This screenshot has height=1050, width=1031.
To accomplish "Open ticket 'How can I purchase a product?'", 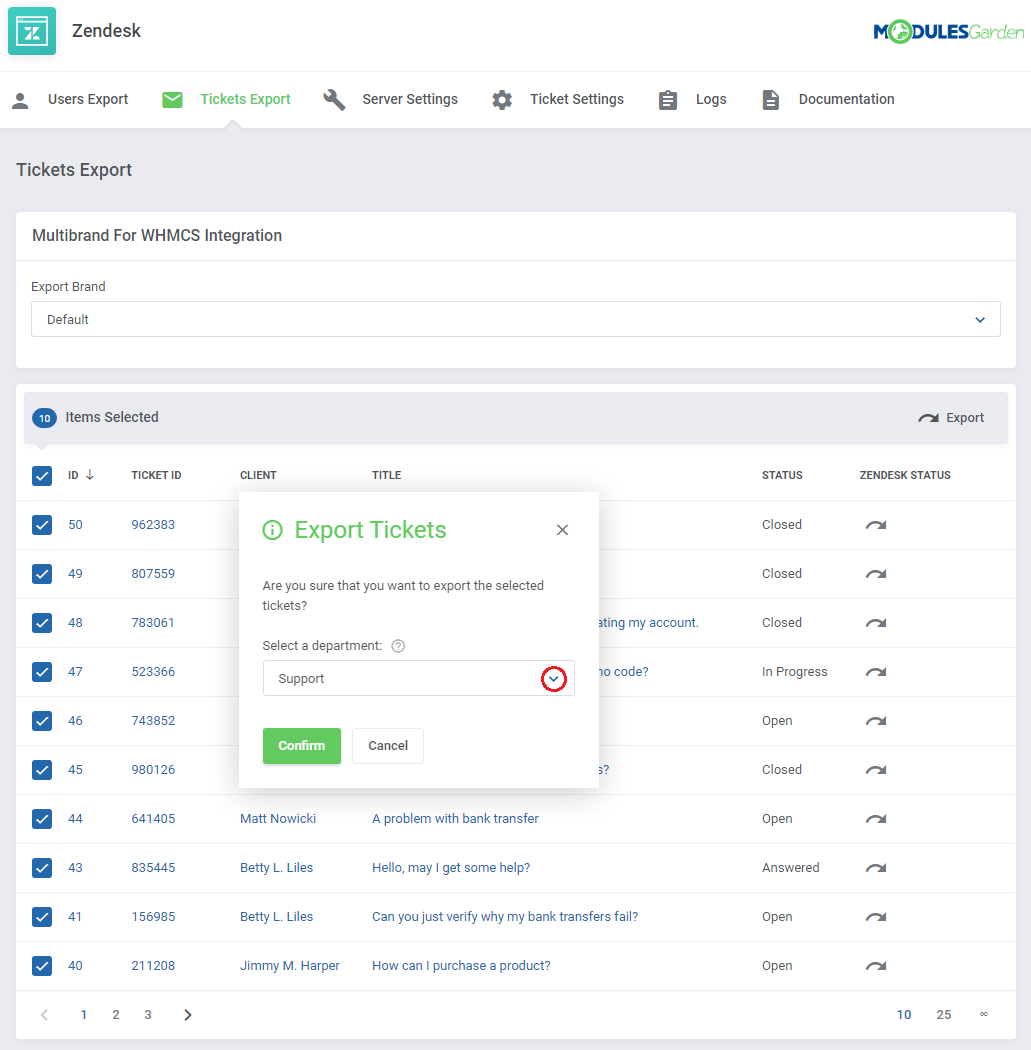I will click(461, 966).
